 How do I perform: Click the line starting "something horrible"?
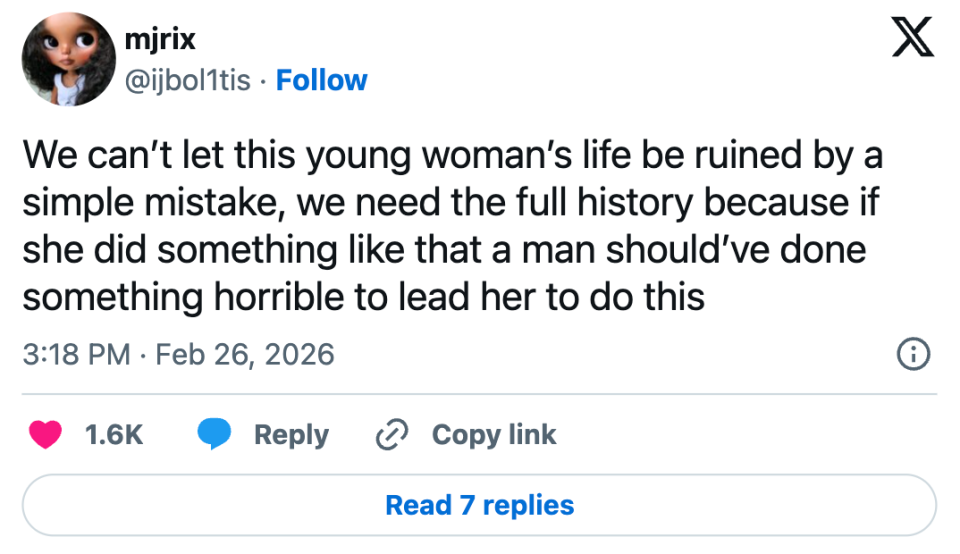(364, 297)
